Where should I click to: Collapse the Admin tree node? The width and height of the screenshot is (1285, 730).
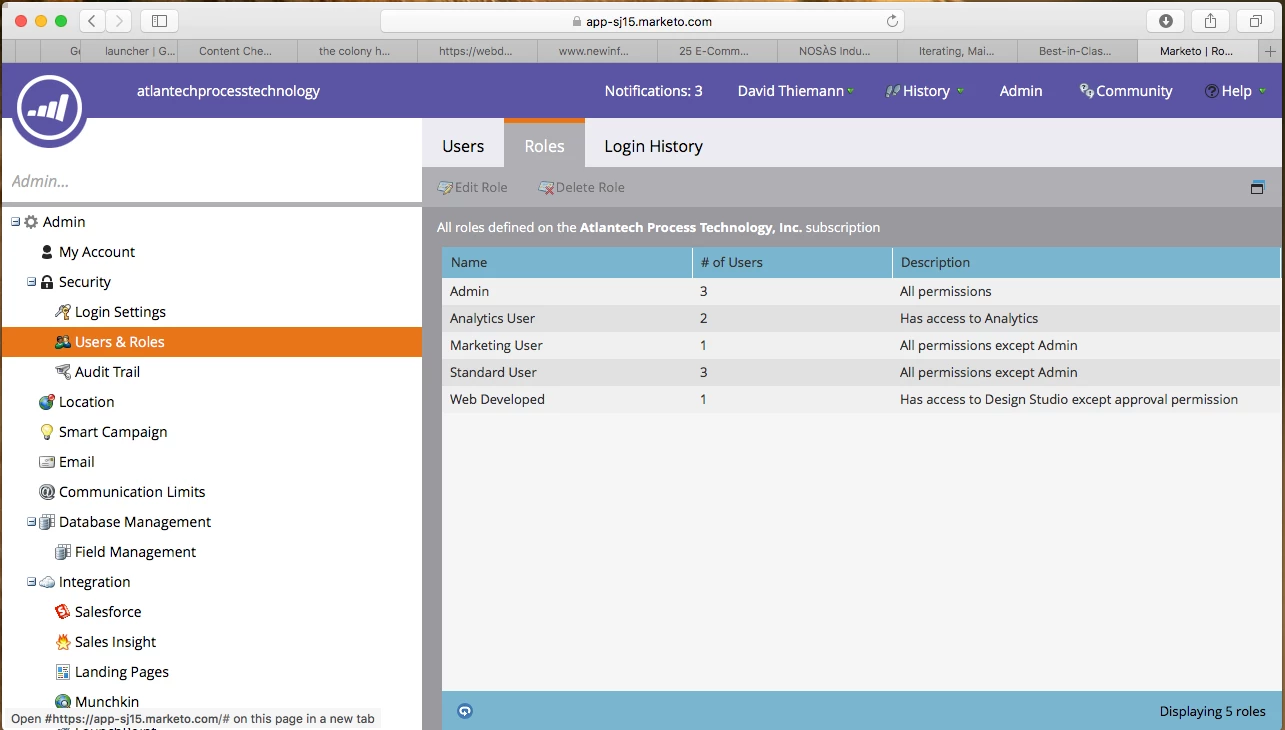tap(15, 222)
